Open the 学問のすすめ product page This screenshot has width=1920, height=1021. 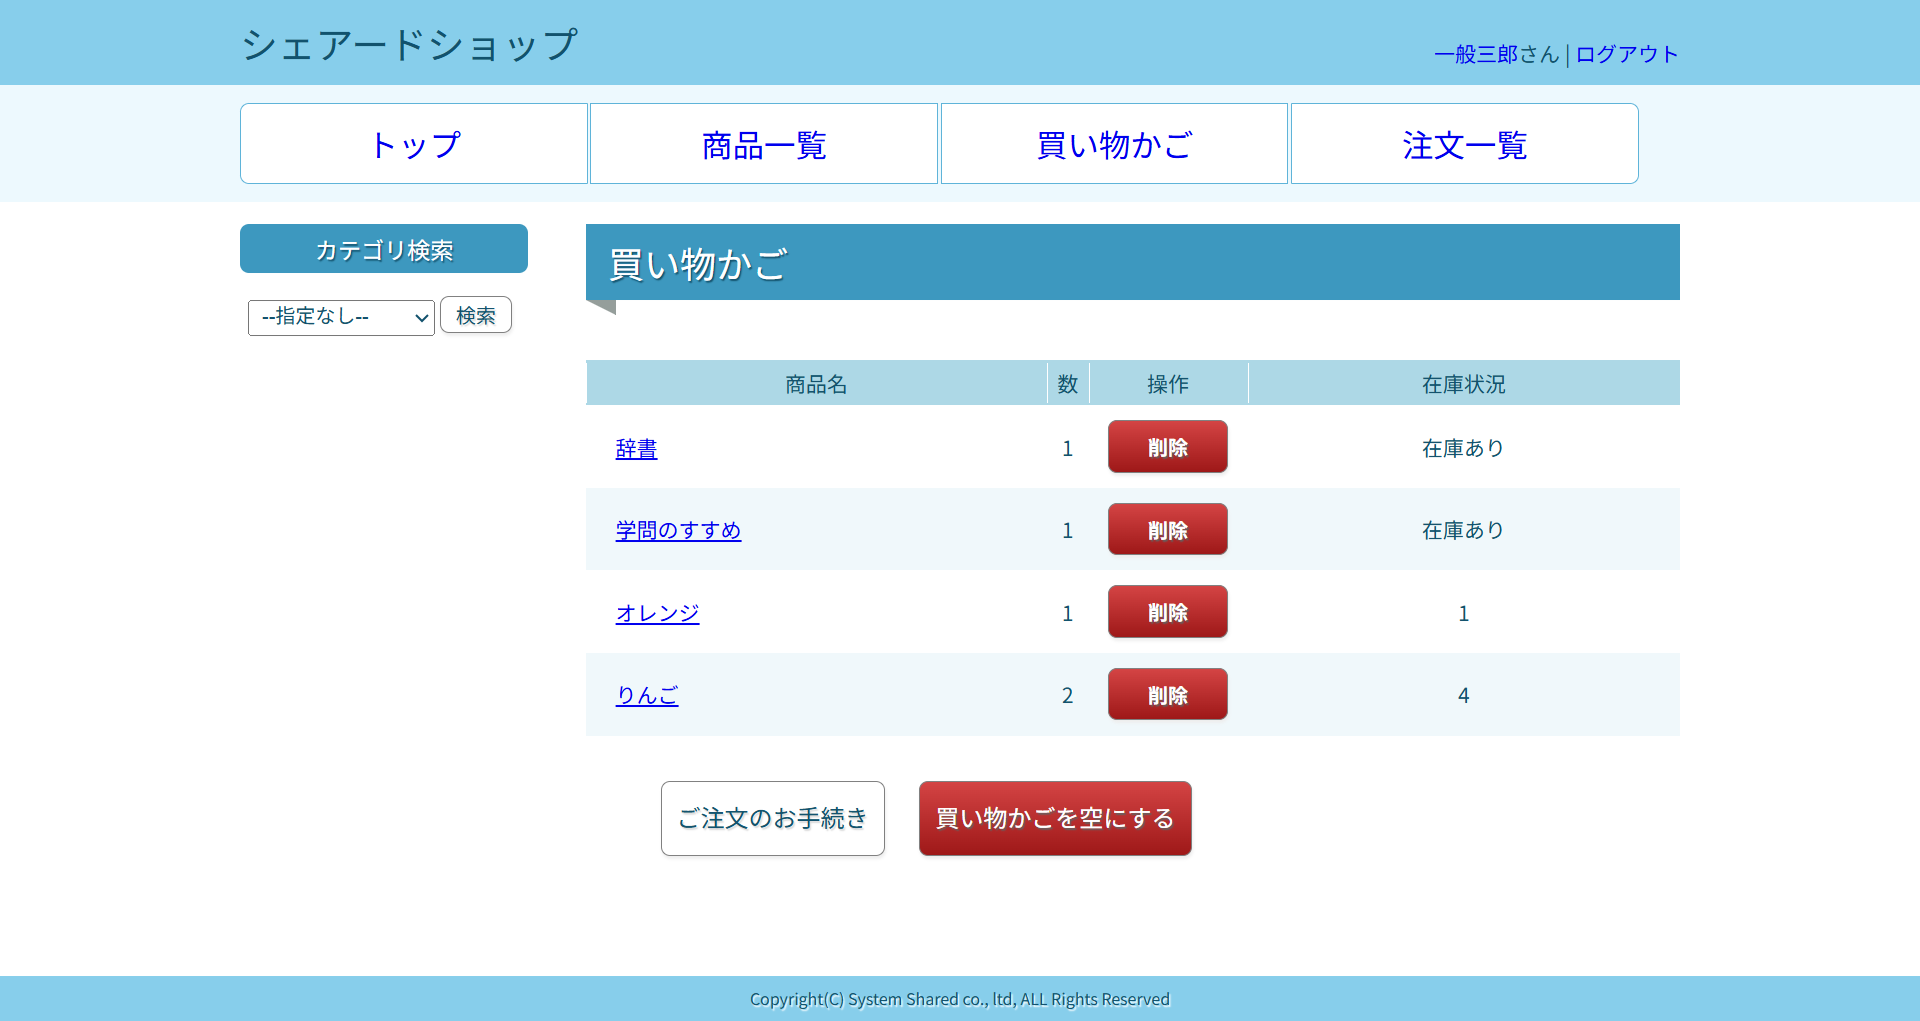[678, 531]
